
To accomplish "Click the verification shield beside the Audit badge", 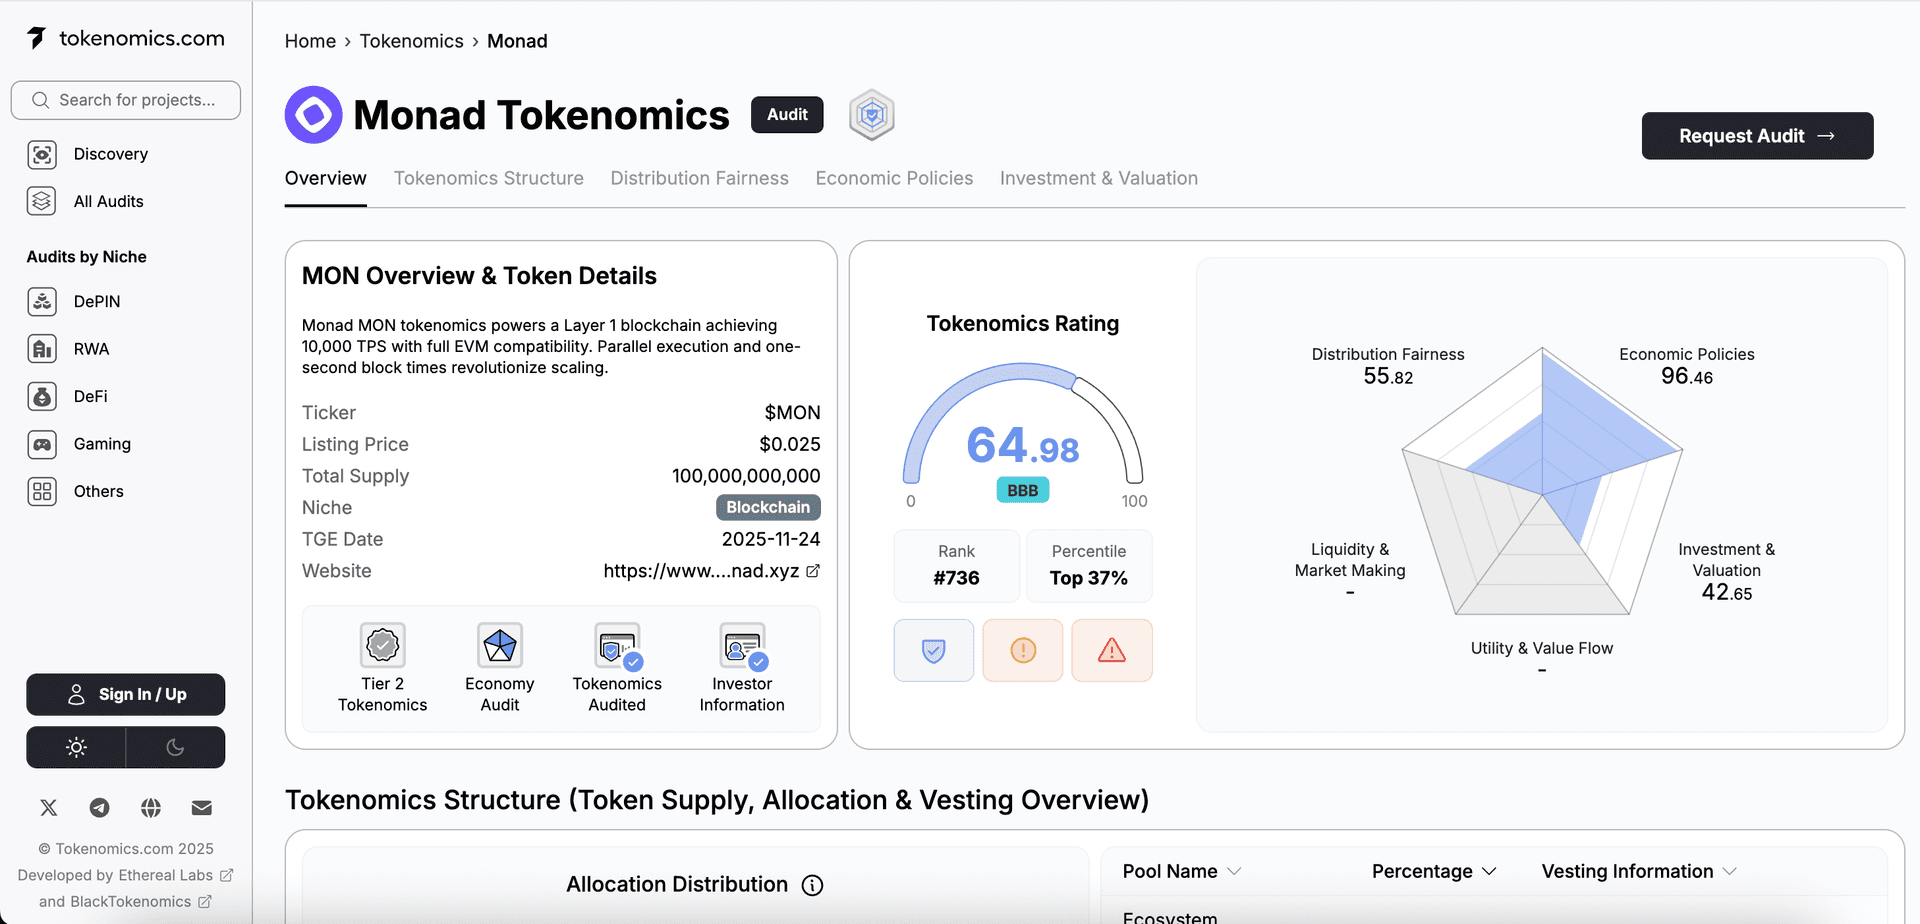I will coord(870,114).
